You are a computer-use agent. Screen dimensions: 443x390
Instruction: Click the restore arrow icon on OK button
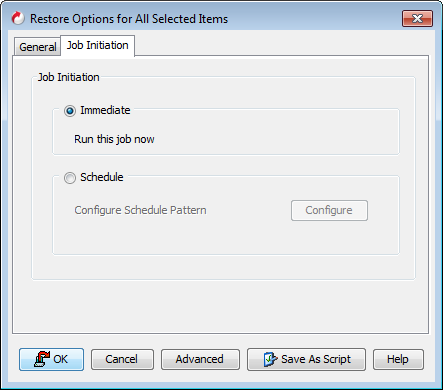(x=42, y=359)
